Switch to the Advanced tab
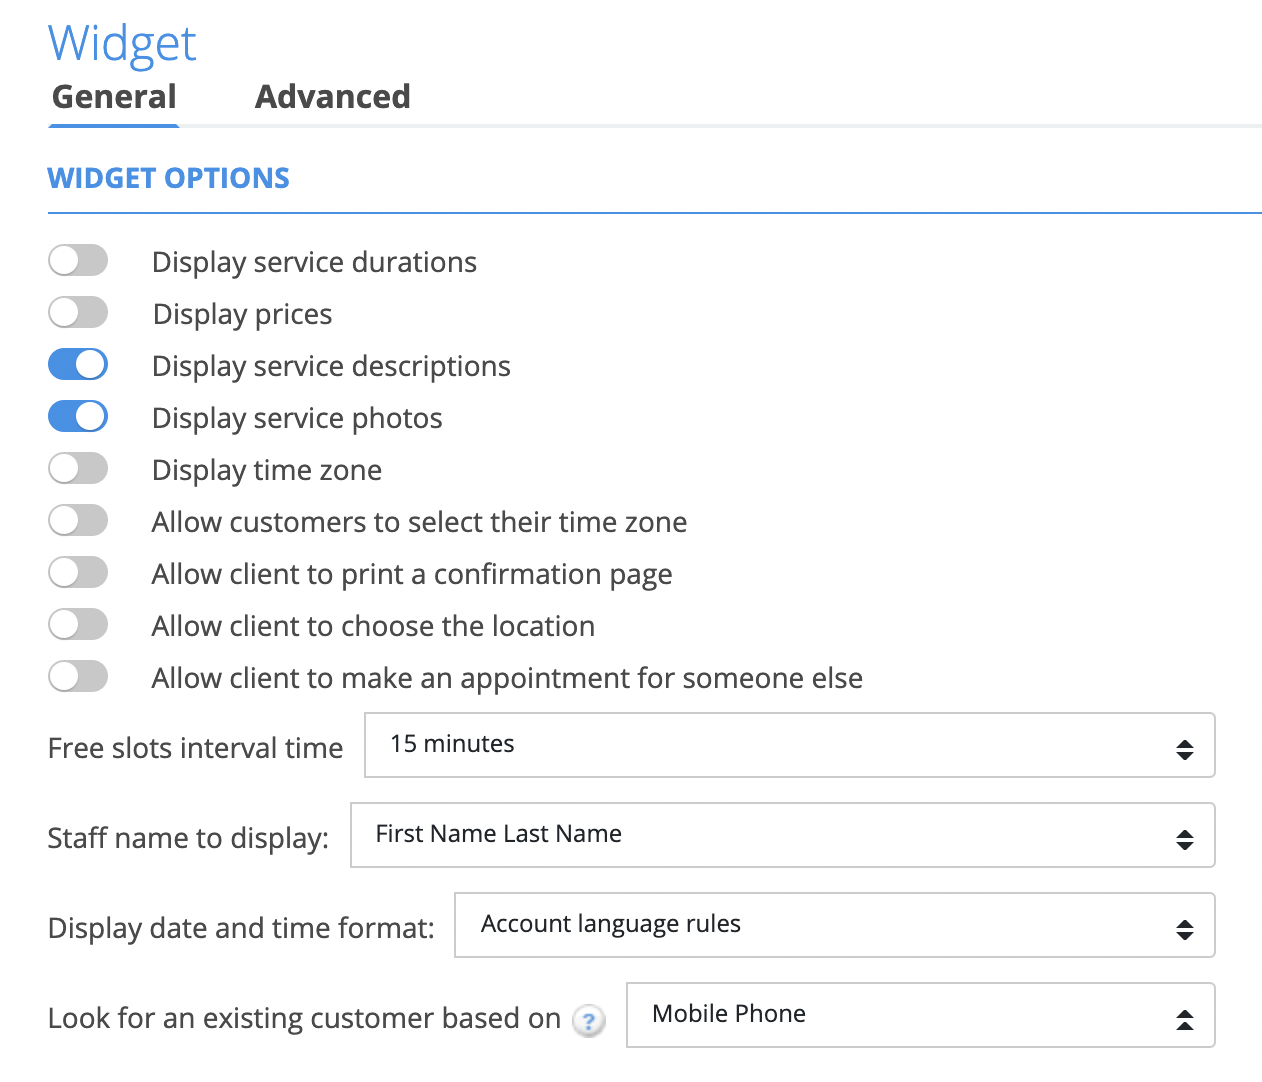Screen dimensions: 1262x1082 [x=332, y=97]
